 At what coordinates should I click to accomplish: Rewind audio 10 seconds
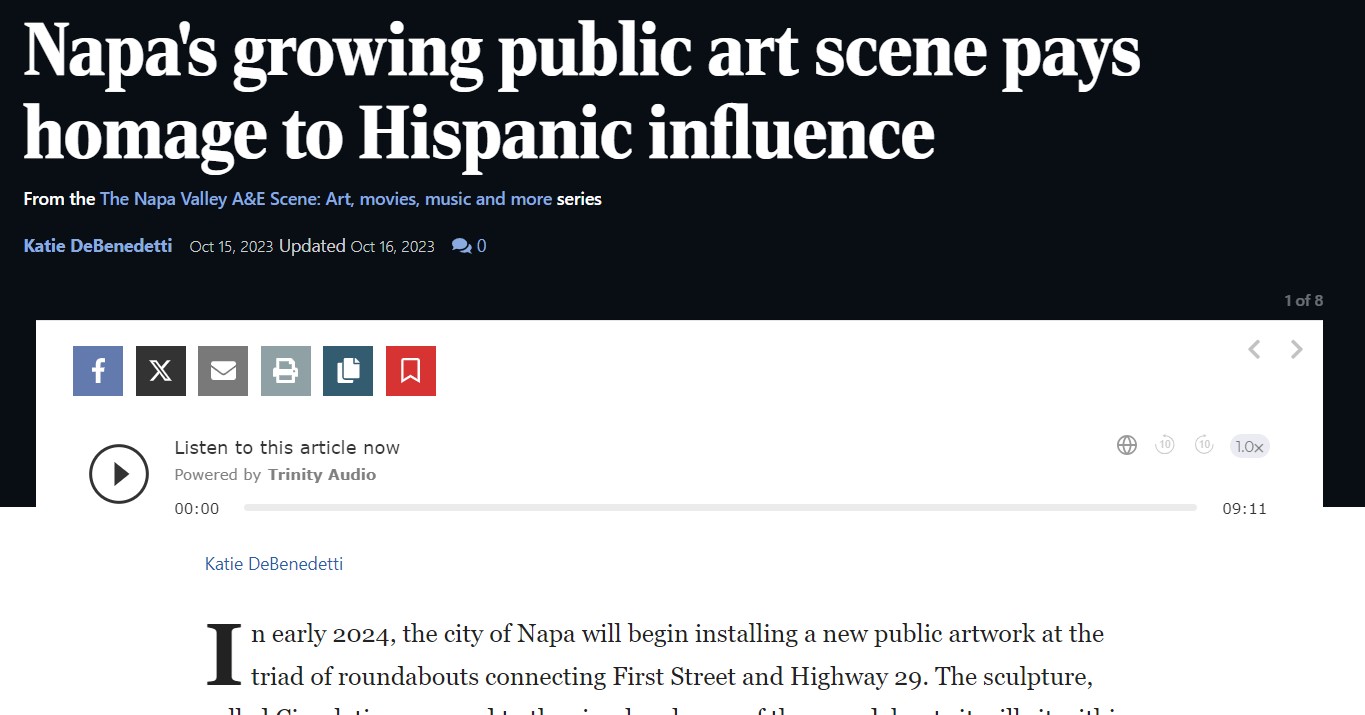pyautogui.click(x=1165, y=446)
